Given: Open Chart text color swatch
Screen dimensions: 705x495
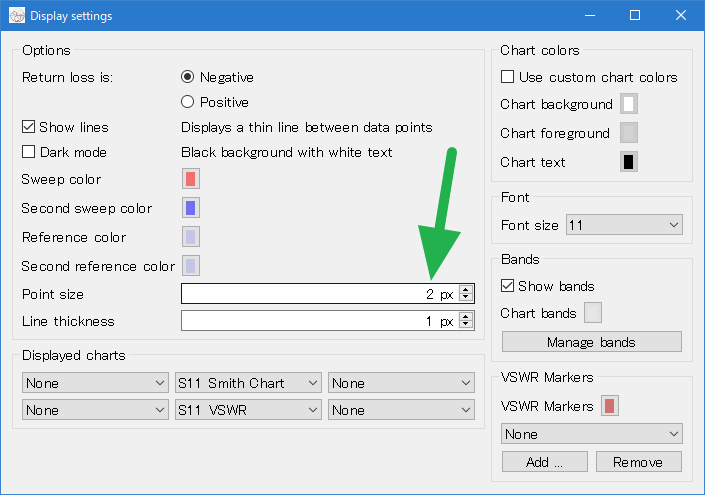Looking at the screenshot, I should pos(629,162).
